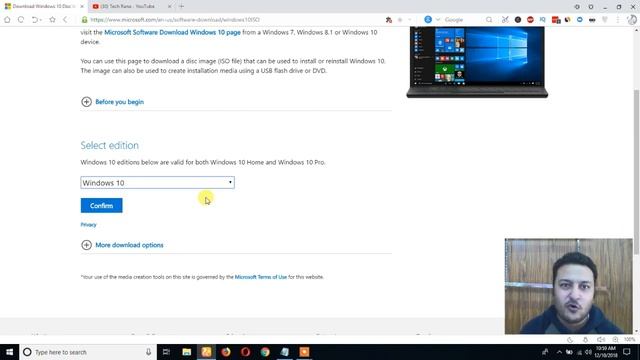This screenshot has height=360, width=640.
Task: Click the red ad blocker extension icon
Action: click(x=530, y=20)
